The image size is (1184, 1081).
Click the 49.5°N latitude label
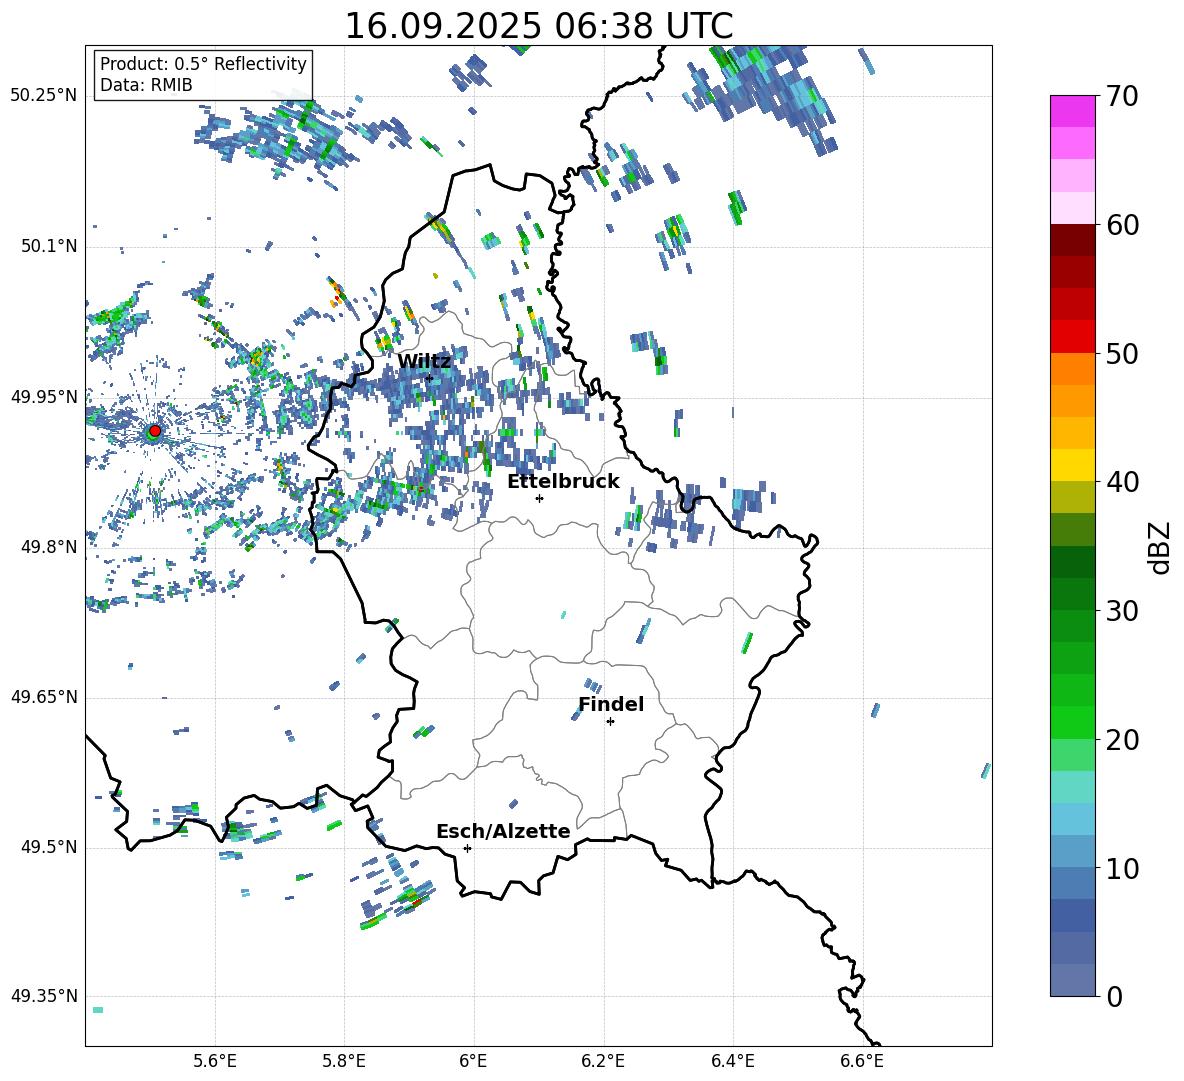click(49, 848)
